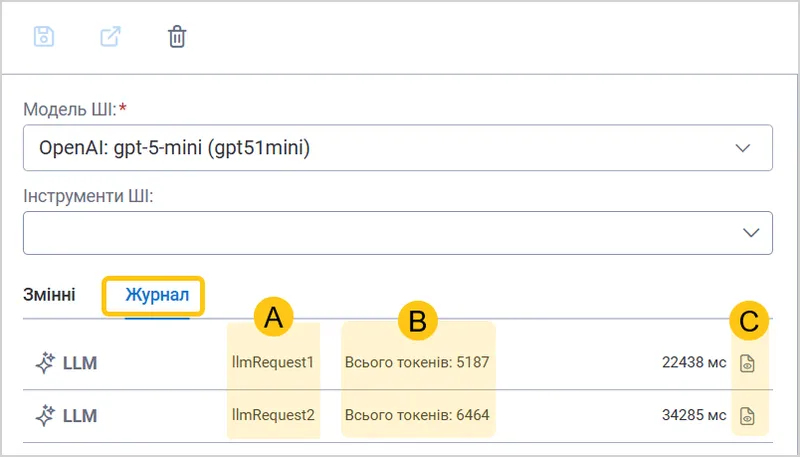Viewport: 800px width, 457px height.
Task: Click the 22438 мс duration value
Action: point(694,363)
